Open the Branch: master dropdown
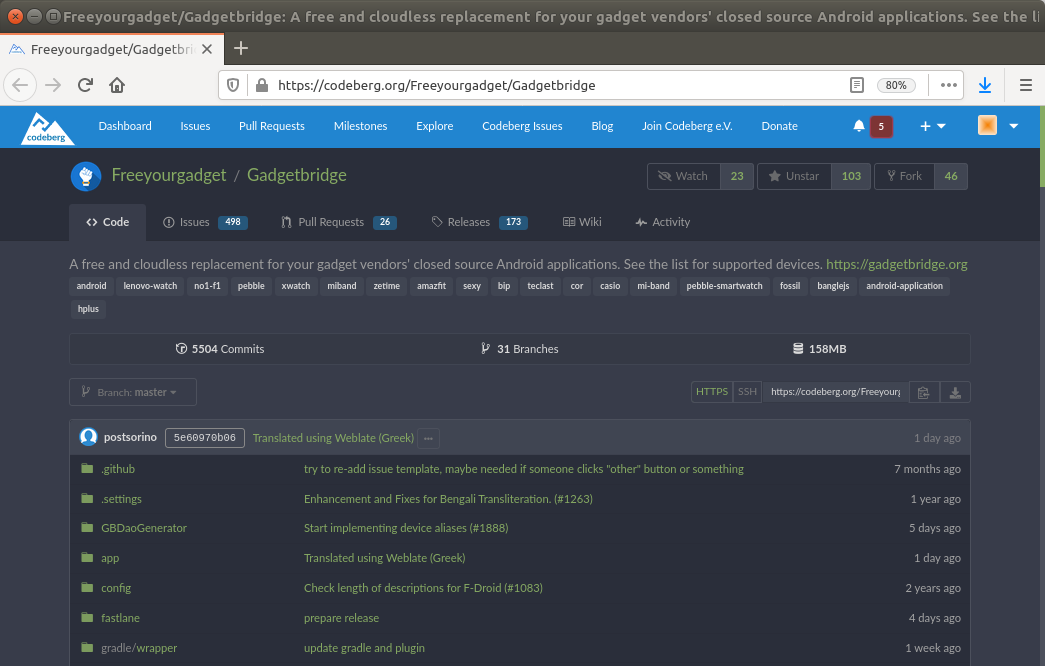 (132, 391)
